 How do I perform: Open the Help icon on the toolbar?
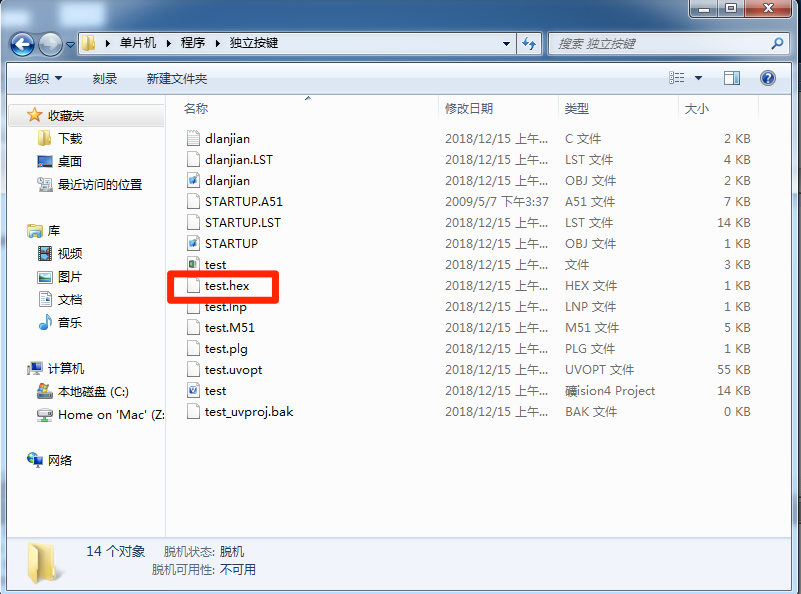point(767,77)
